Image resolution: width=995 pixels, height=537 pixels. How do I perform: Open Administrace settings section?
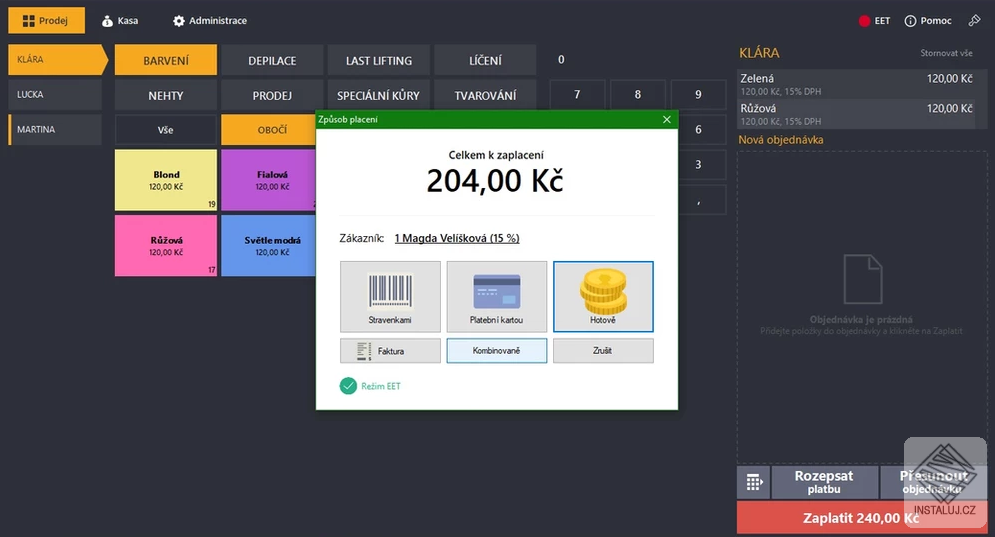pyautogui.click(x=209, y=20)
